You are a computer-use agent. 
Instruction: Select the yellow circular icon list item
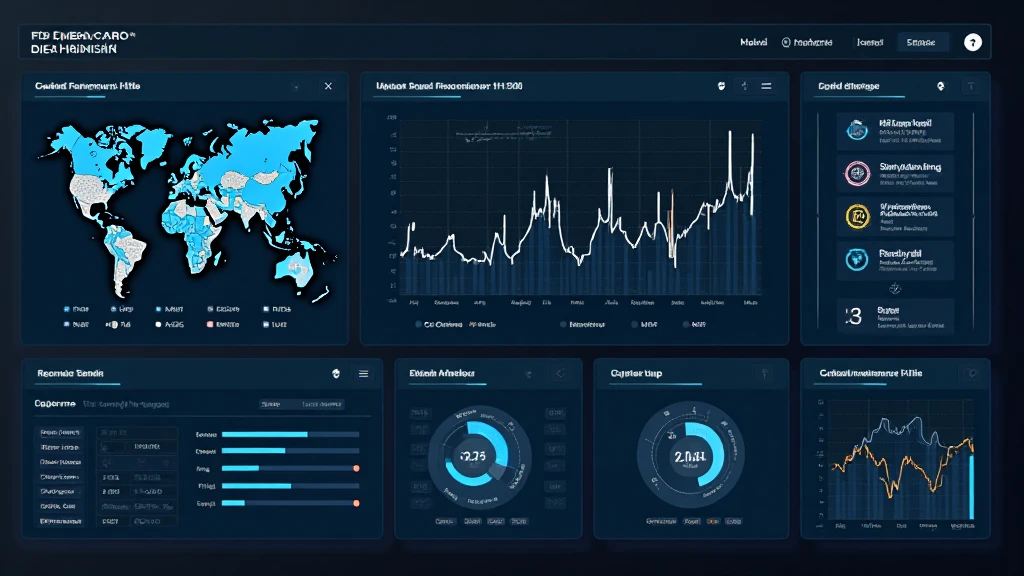856,215
